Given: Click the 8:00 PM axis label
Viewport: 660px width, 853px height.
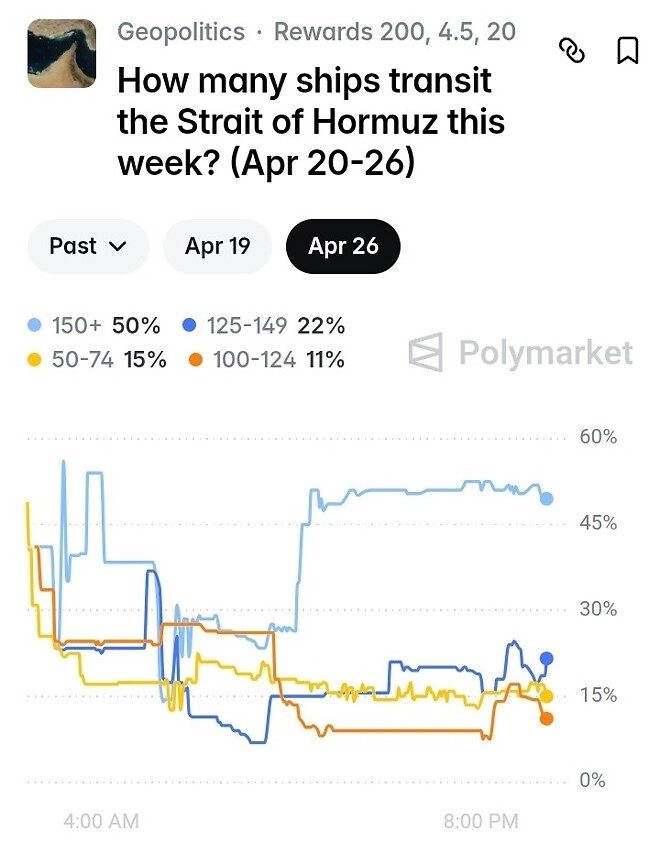Looking at the screenshot, I should (481, 821).
